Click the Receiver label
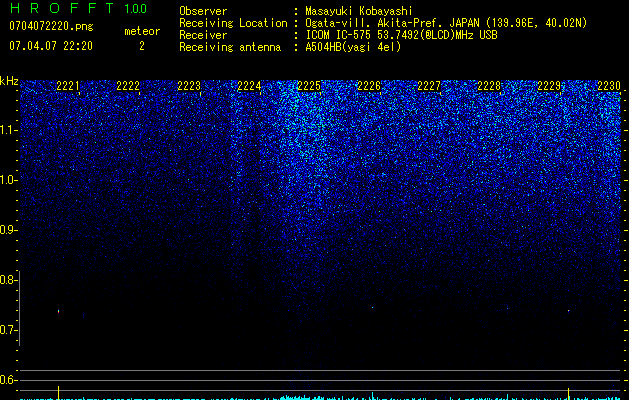The width and height of the screenshot is (629, 400). (x=203, y=35)
